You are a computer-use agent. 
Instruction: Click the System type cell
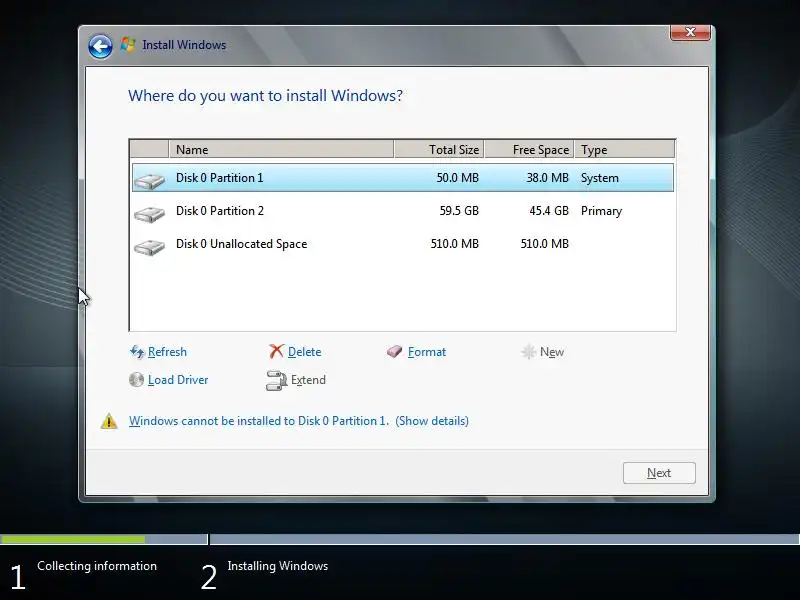coord(600,178)
